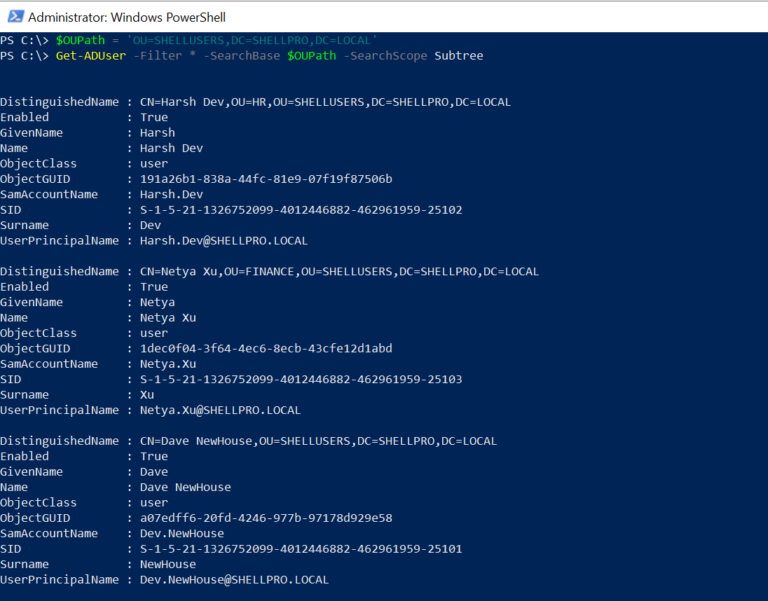Click Surname value Xu

pyautogui.click(x=147, y=395)
